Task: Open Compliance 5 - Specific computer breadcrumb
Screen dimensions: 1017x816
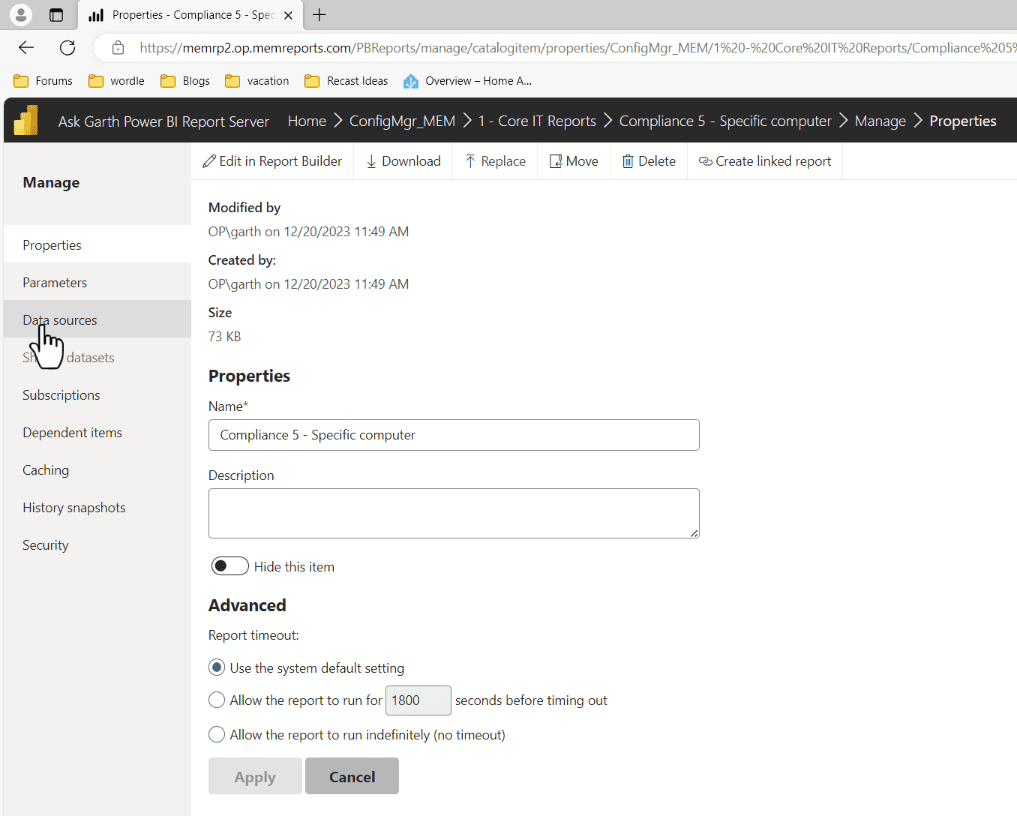Action: [x=725, y=121]
